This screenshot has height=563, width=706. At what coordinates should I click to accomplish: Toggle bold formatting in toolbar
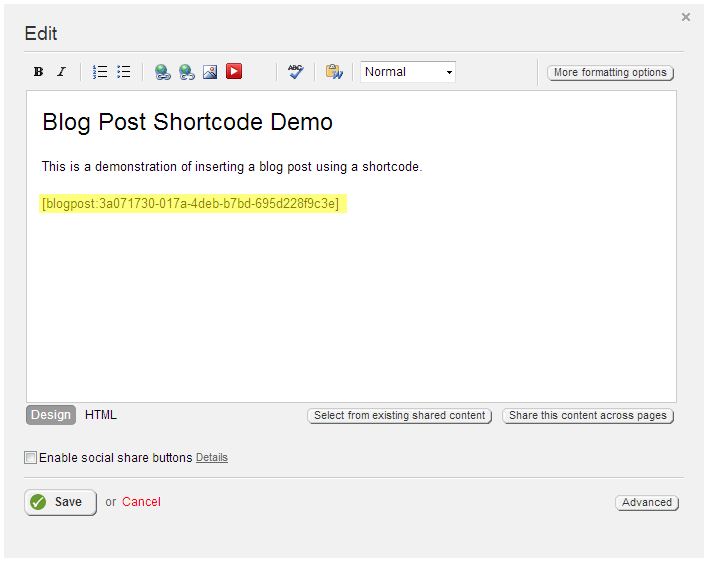click(38, 72)
